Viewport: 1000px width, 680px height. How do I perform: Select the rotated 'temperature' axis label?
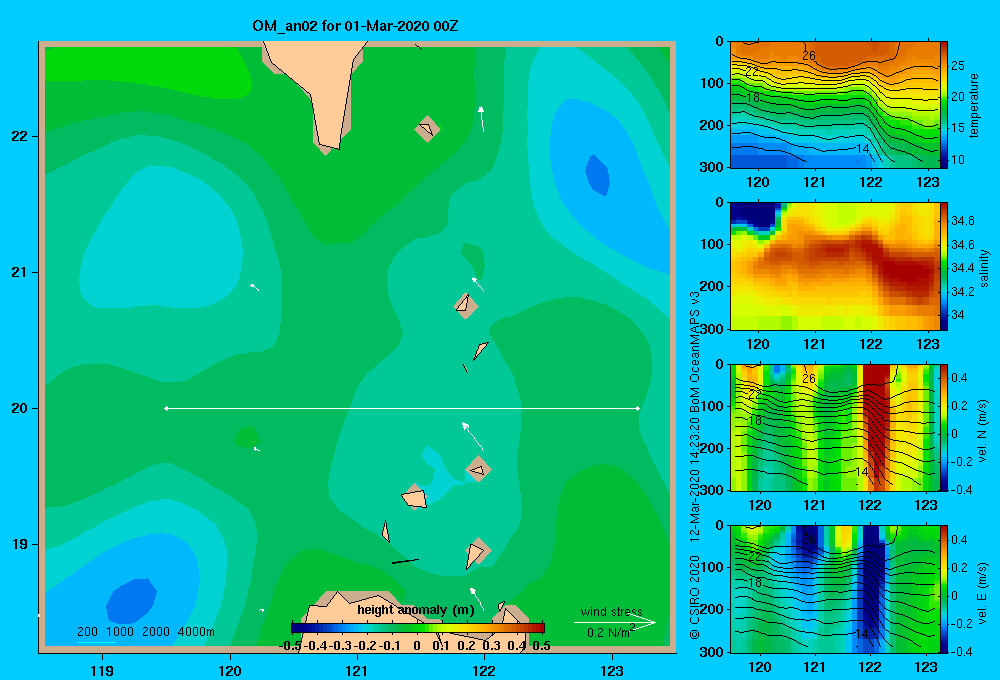[974, 105]
